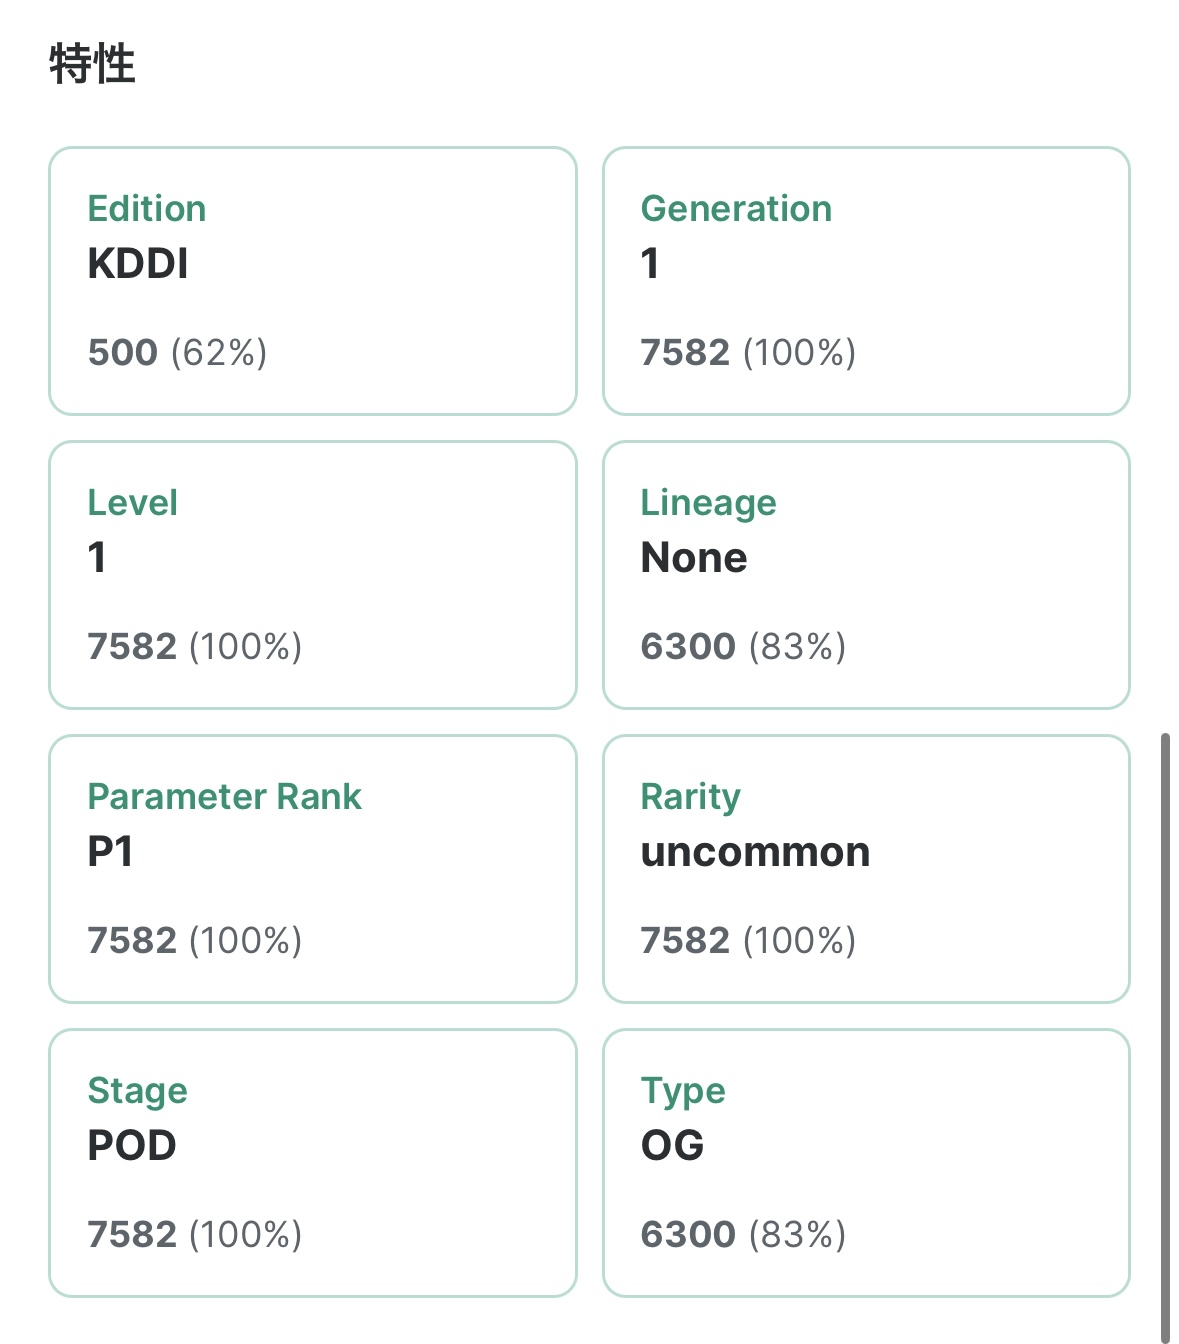
Task: Click the green "Parameter Rank" label
Action: click(x=224, y=797)
